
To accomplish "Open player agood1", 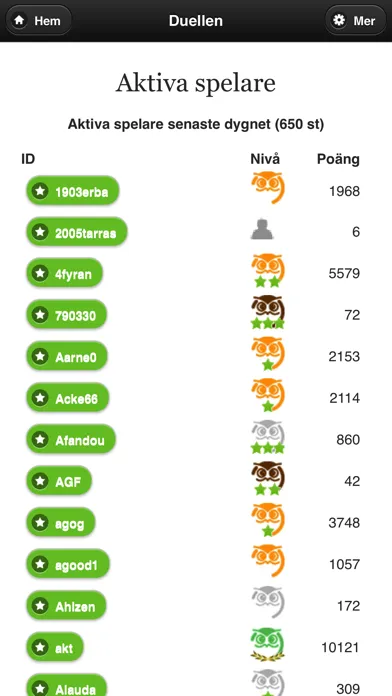I will pos(68,564).
